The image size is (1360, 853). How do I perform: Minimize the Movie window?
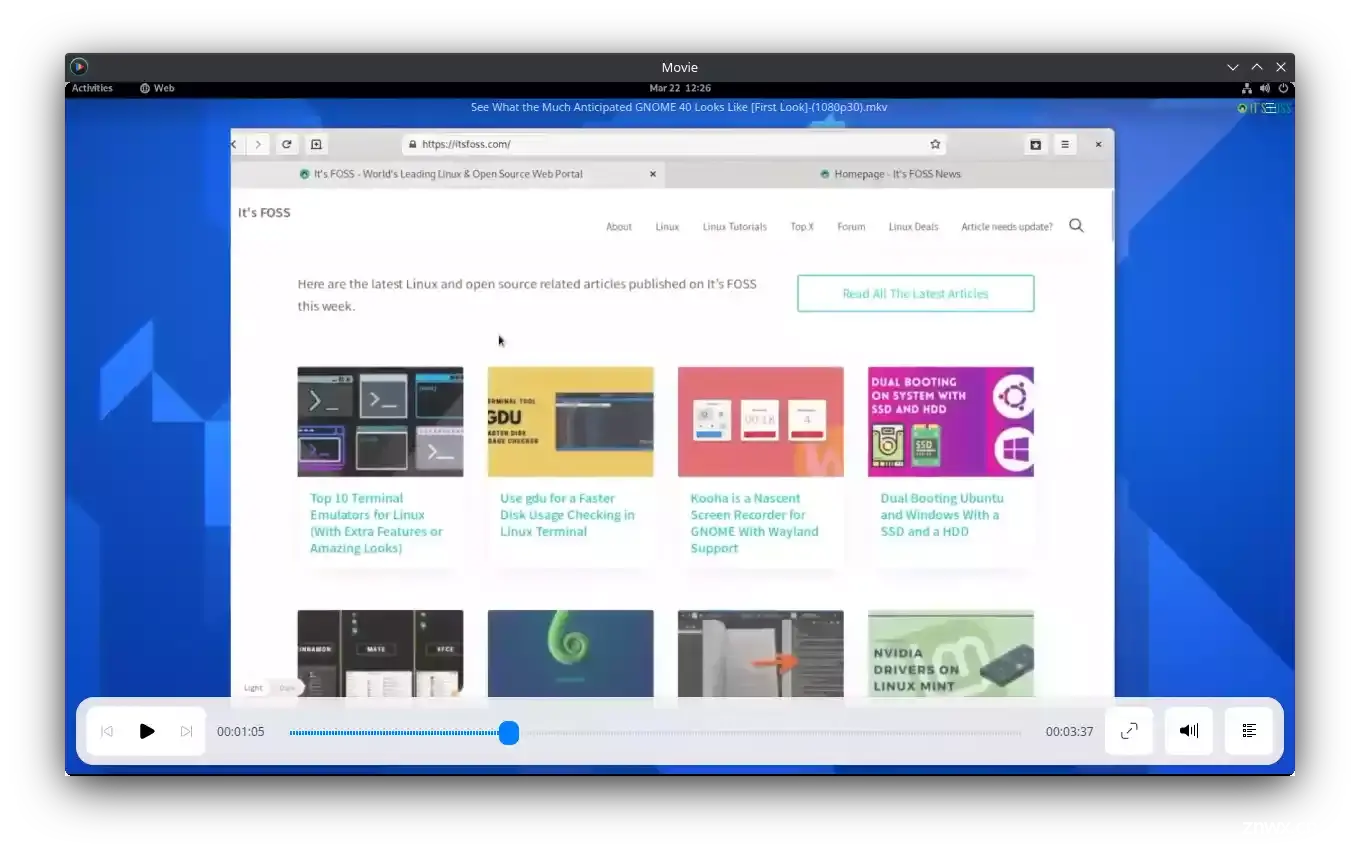pyautogui.click(x=1233, y=67)
